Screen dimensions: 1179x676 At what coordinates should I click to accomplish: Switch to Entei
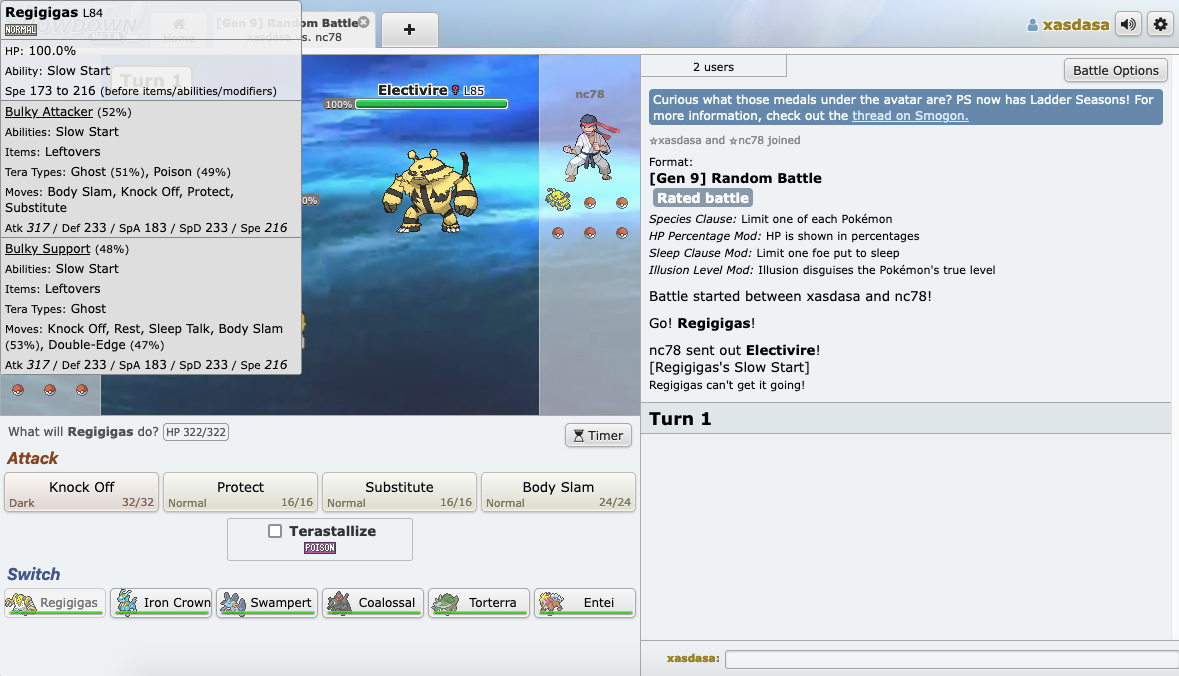[585, 603]
